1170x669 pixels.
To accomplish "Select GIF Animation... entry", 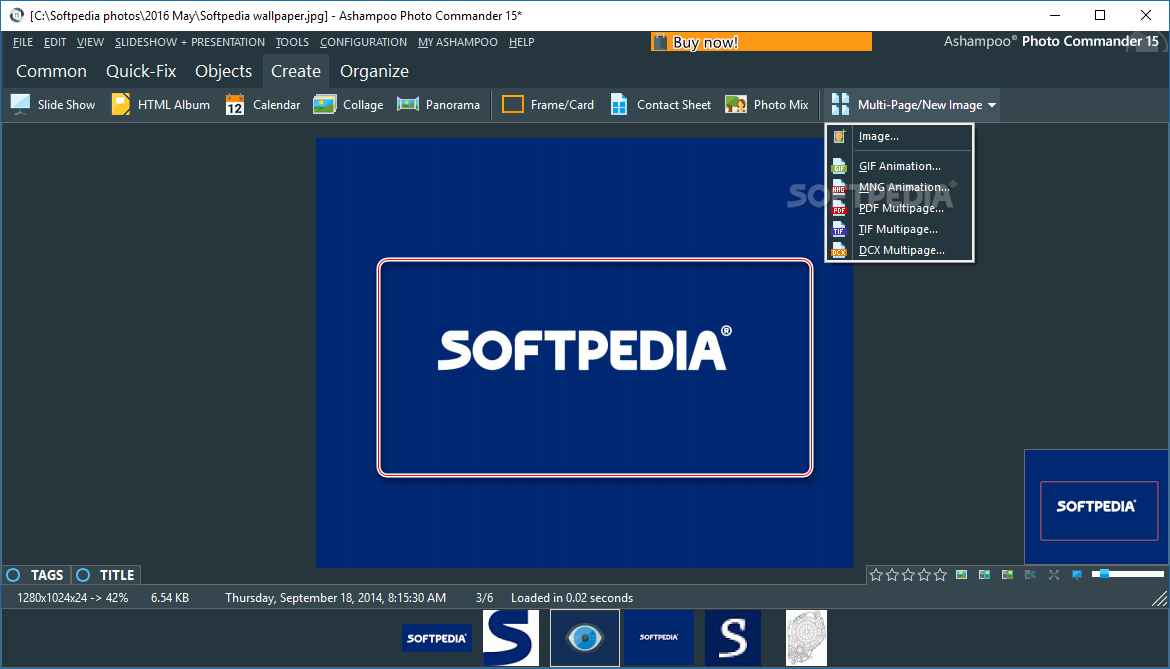I will click(x=899, y=166).
